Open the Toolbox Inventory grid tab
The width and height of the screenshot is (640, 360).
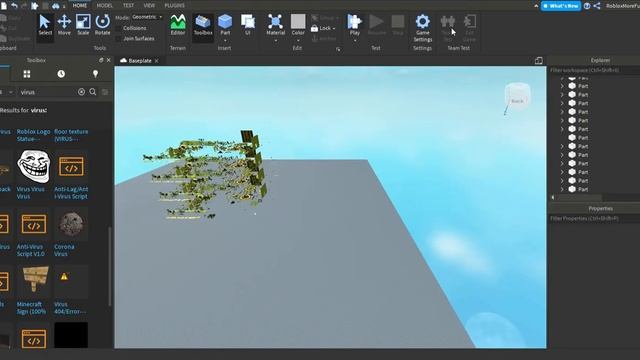point(27,74)
